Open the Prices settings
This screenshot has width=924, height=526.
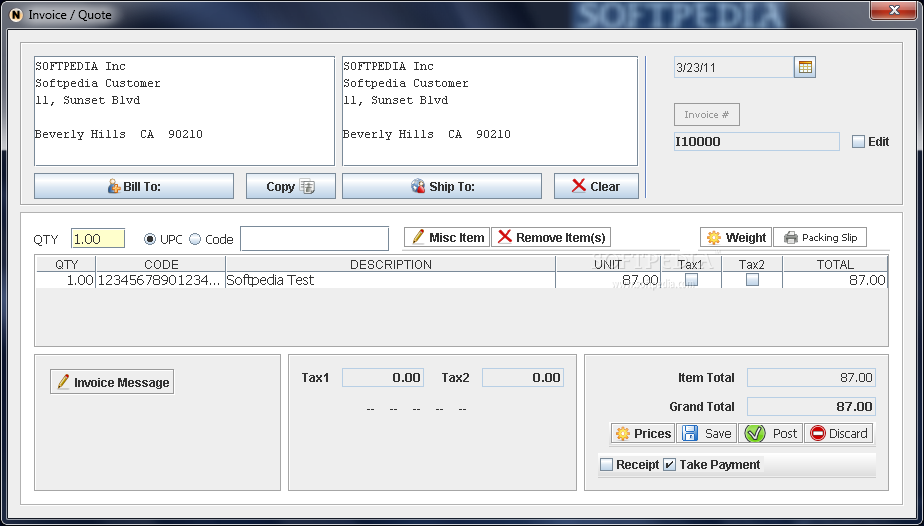(x=643, y=434)
